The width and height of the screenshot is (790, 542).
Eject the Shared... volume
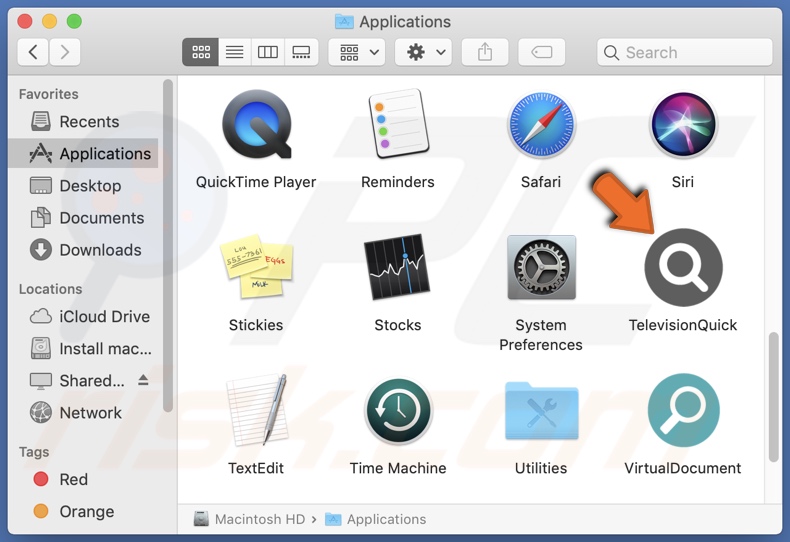(143, 380)
